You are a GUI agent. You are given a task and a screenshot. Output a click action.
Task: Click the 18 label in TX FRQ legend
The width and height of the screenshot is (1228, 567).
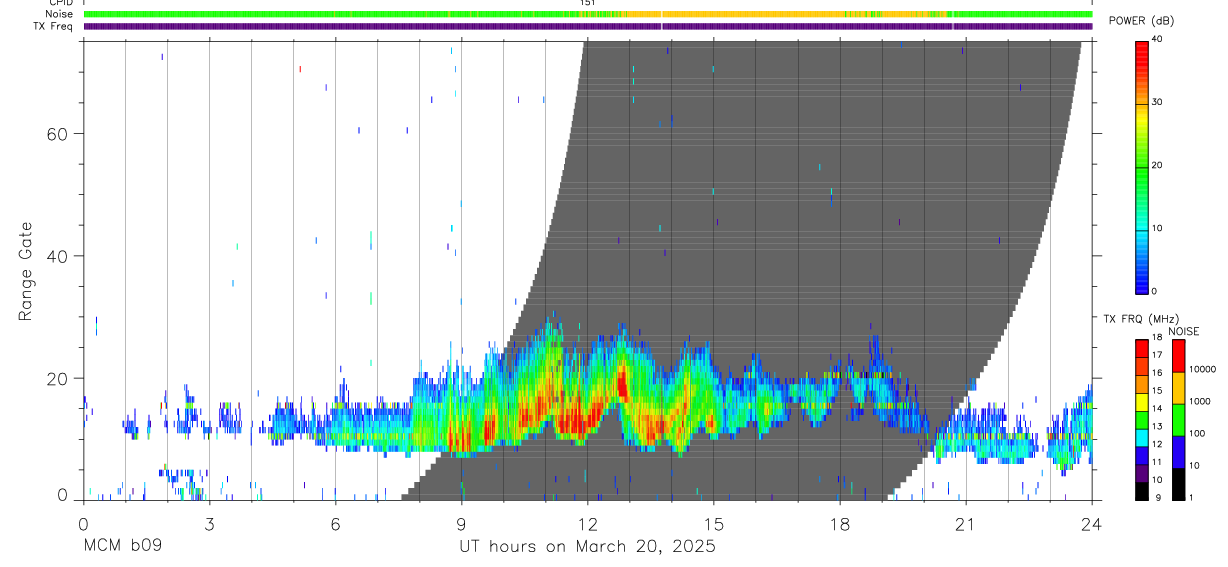[x=1156, y=338]
